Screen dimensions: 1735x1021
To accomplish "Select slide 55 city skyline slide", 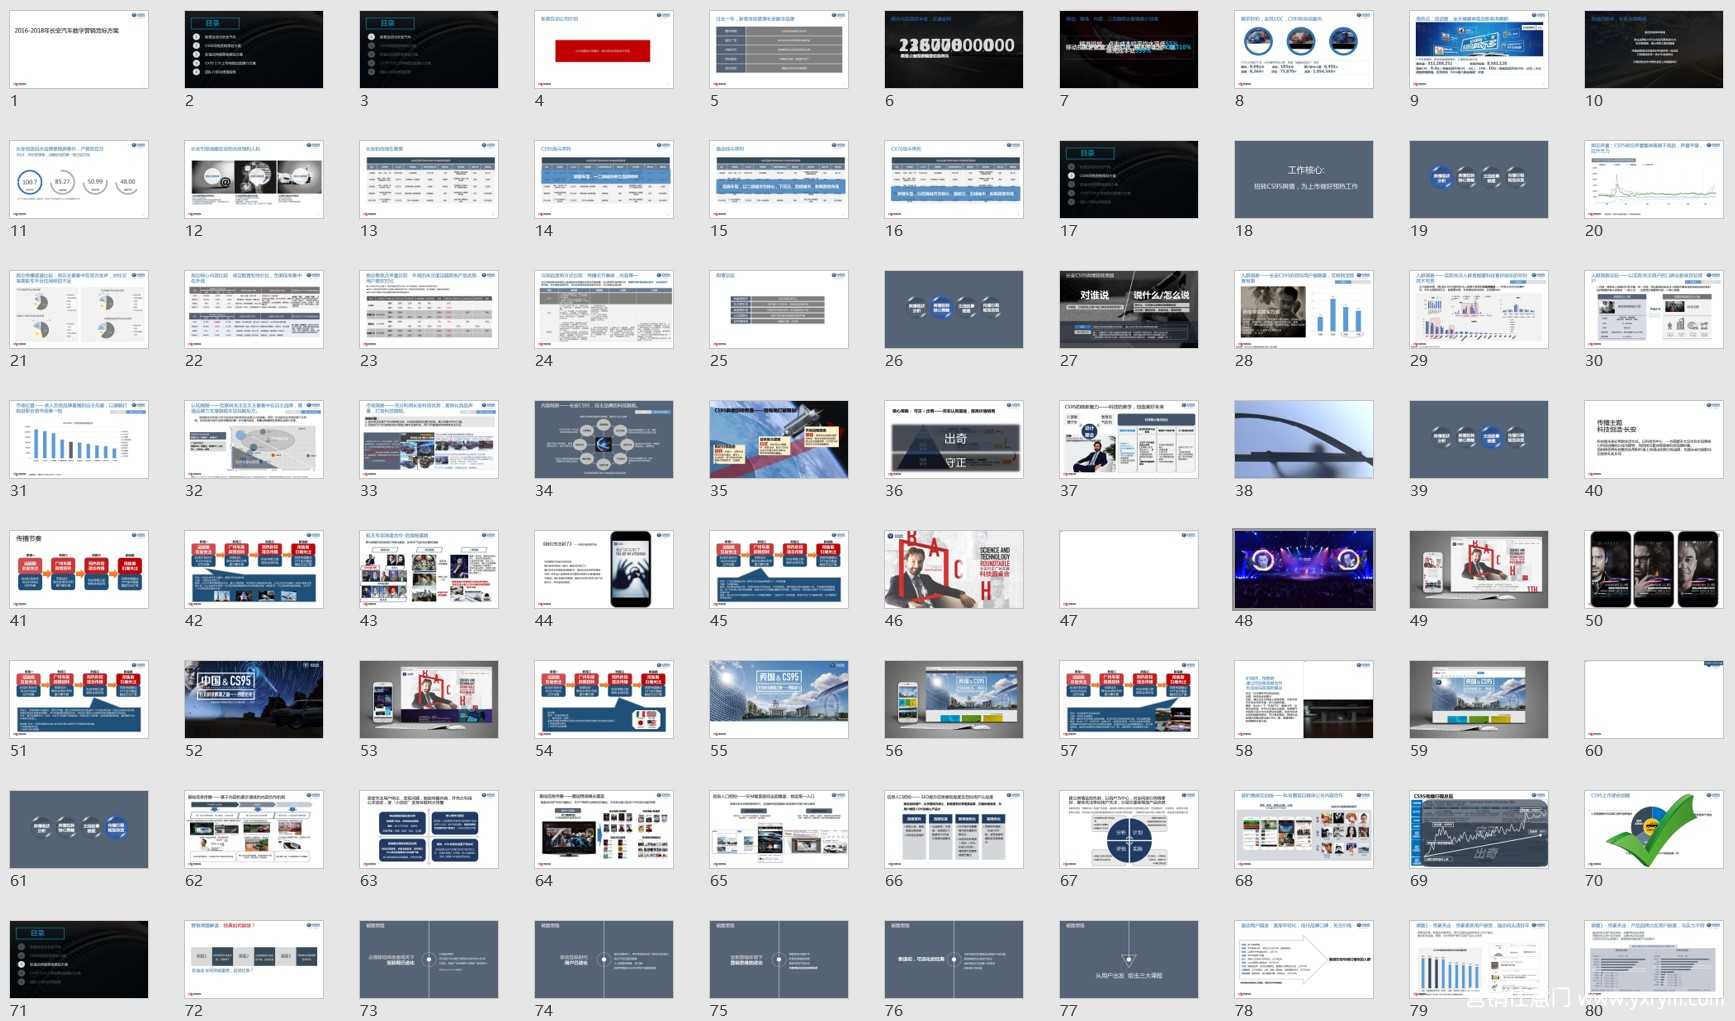I will (779, 699).
